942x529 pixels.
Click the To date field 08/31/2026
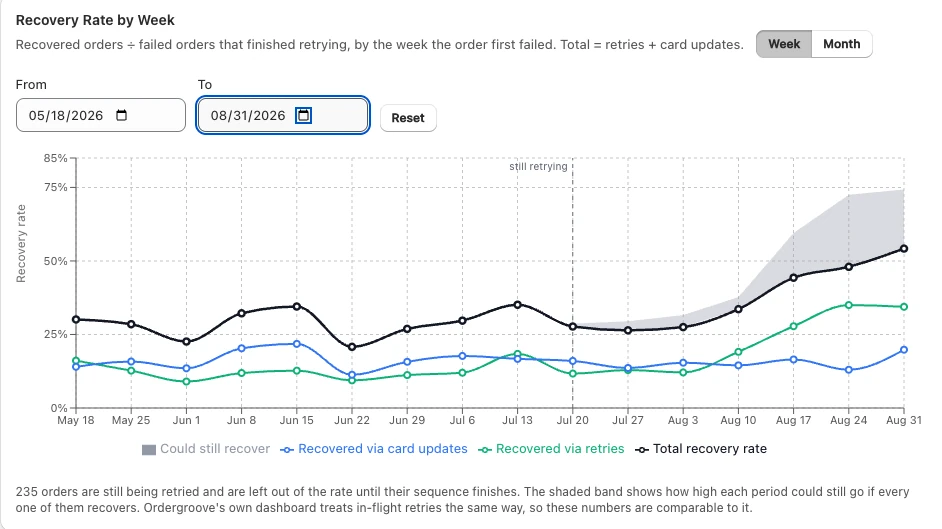[x=282, y=115]
